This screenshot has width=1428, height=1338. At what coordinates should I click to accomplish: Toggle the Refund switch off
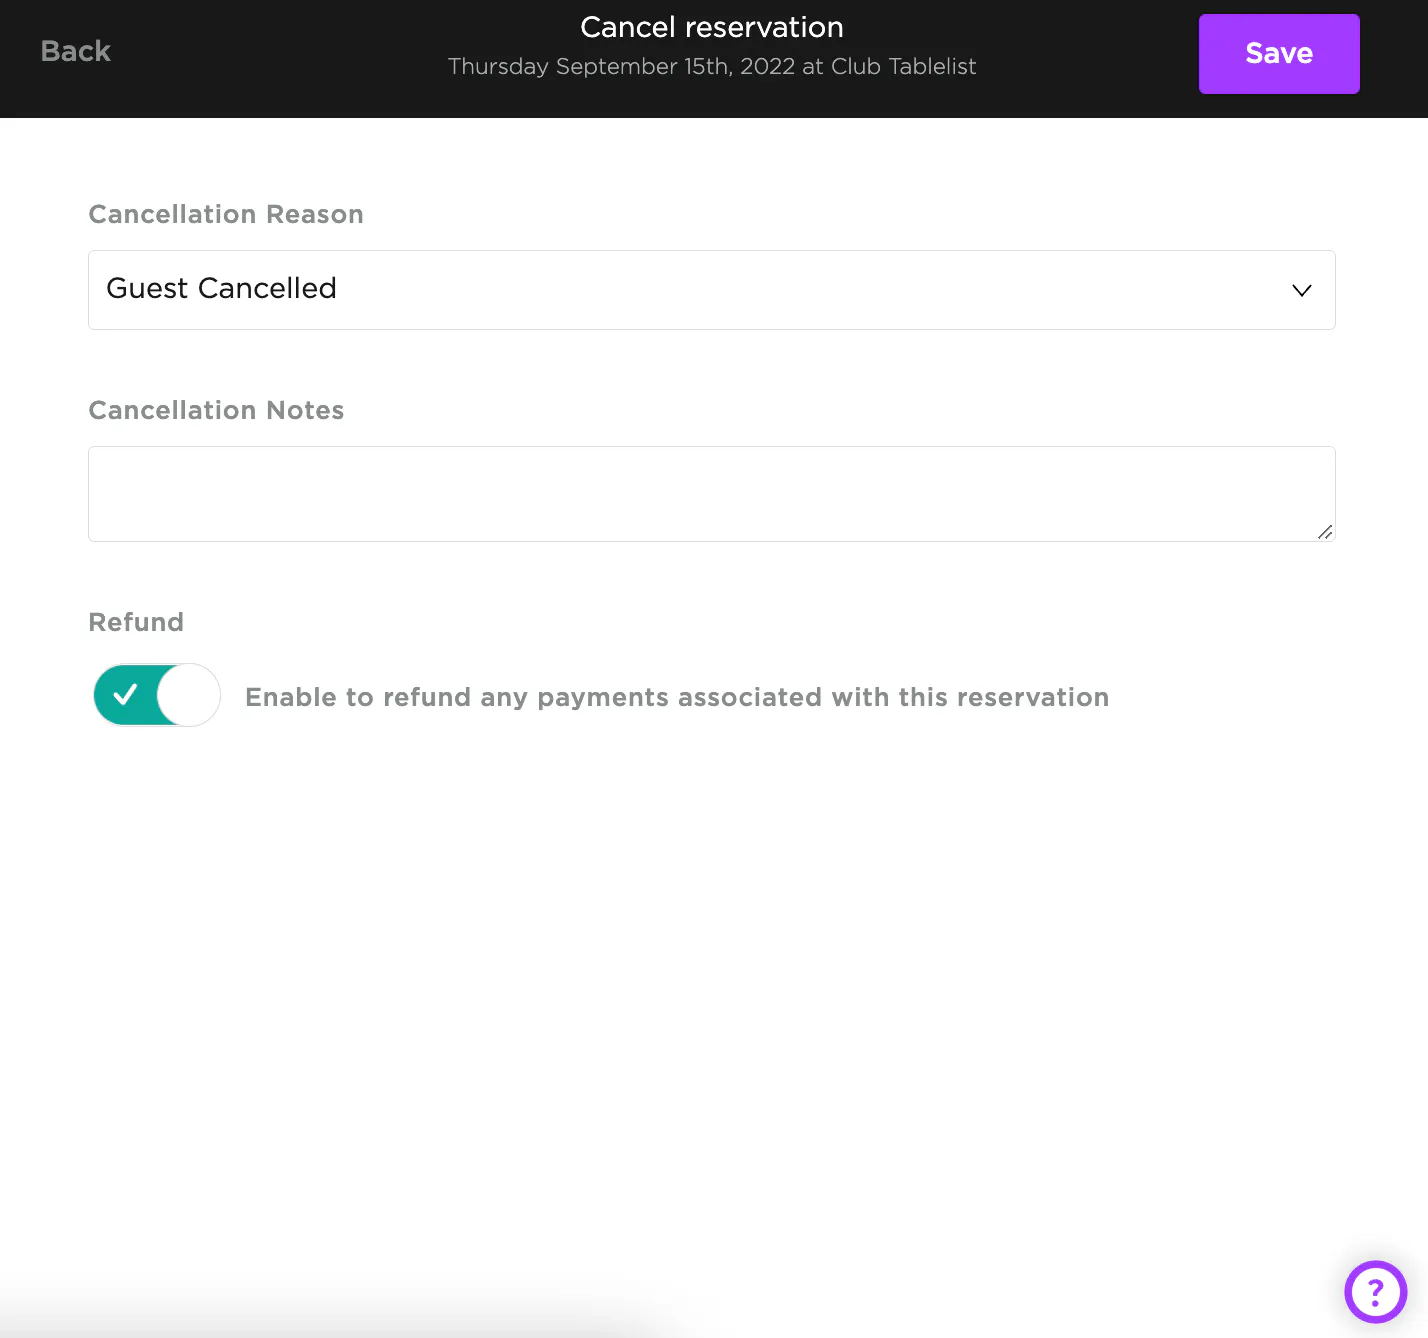coord(157,695)
